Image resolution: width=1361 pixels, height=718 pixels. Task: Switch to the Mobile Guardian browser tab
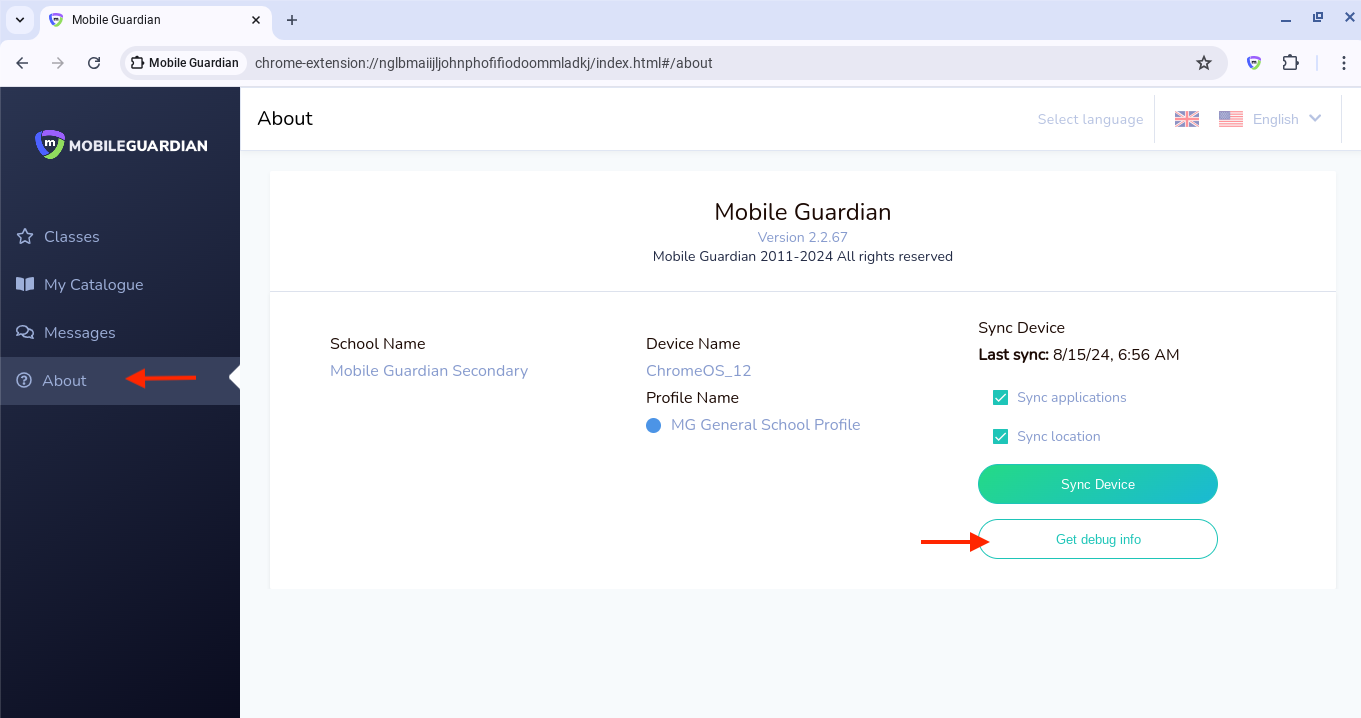click(150, 20)
